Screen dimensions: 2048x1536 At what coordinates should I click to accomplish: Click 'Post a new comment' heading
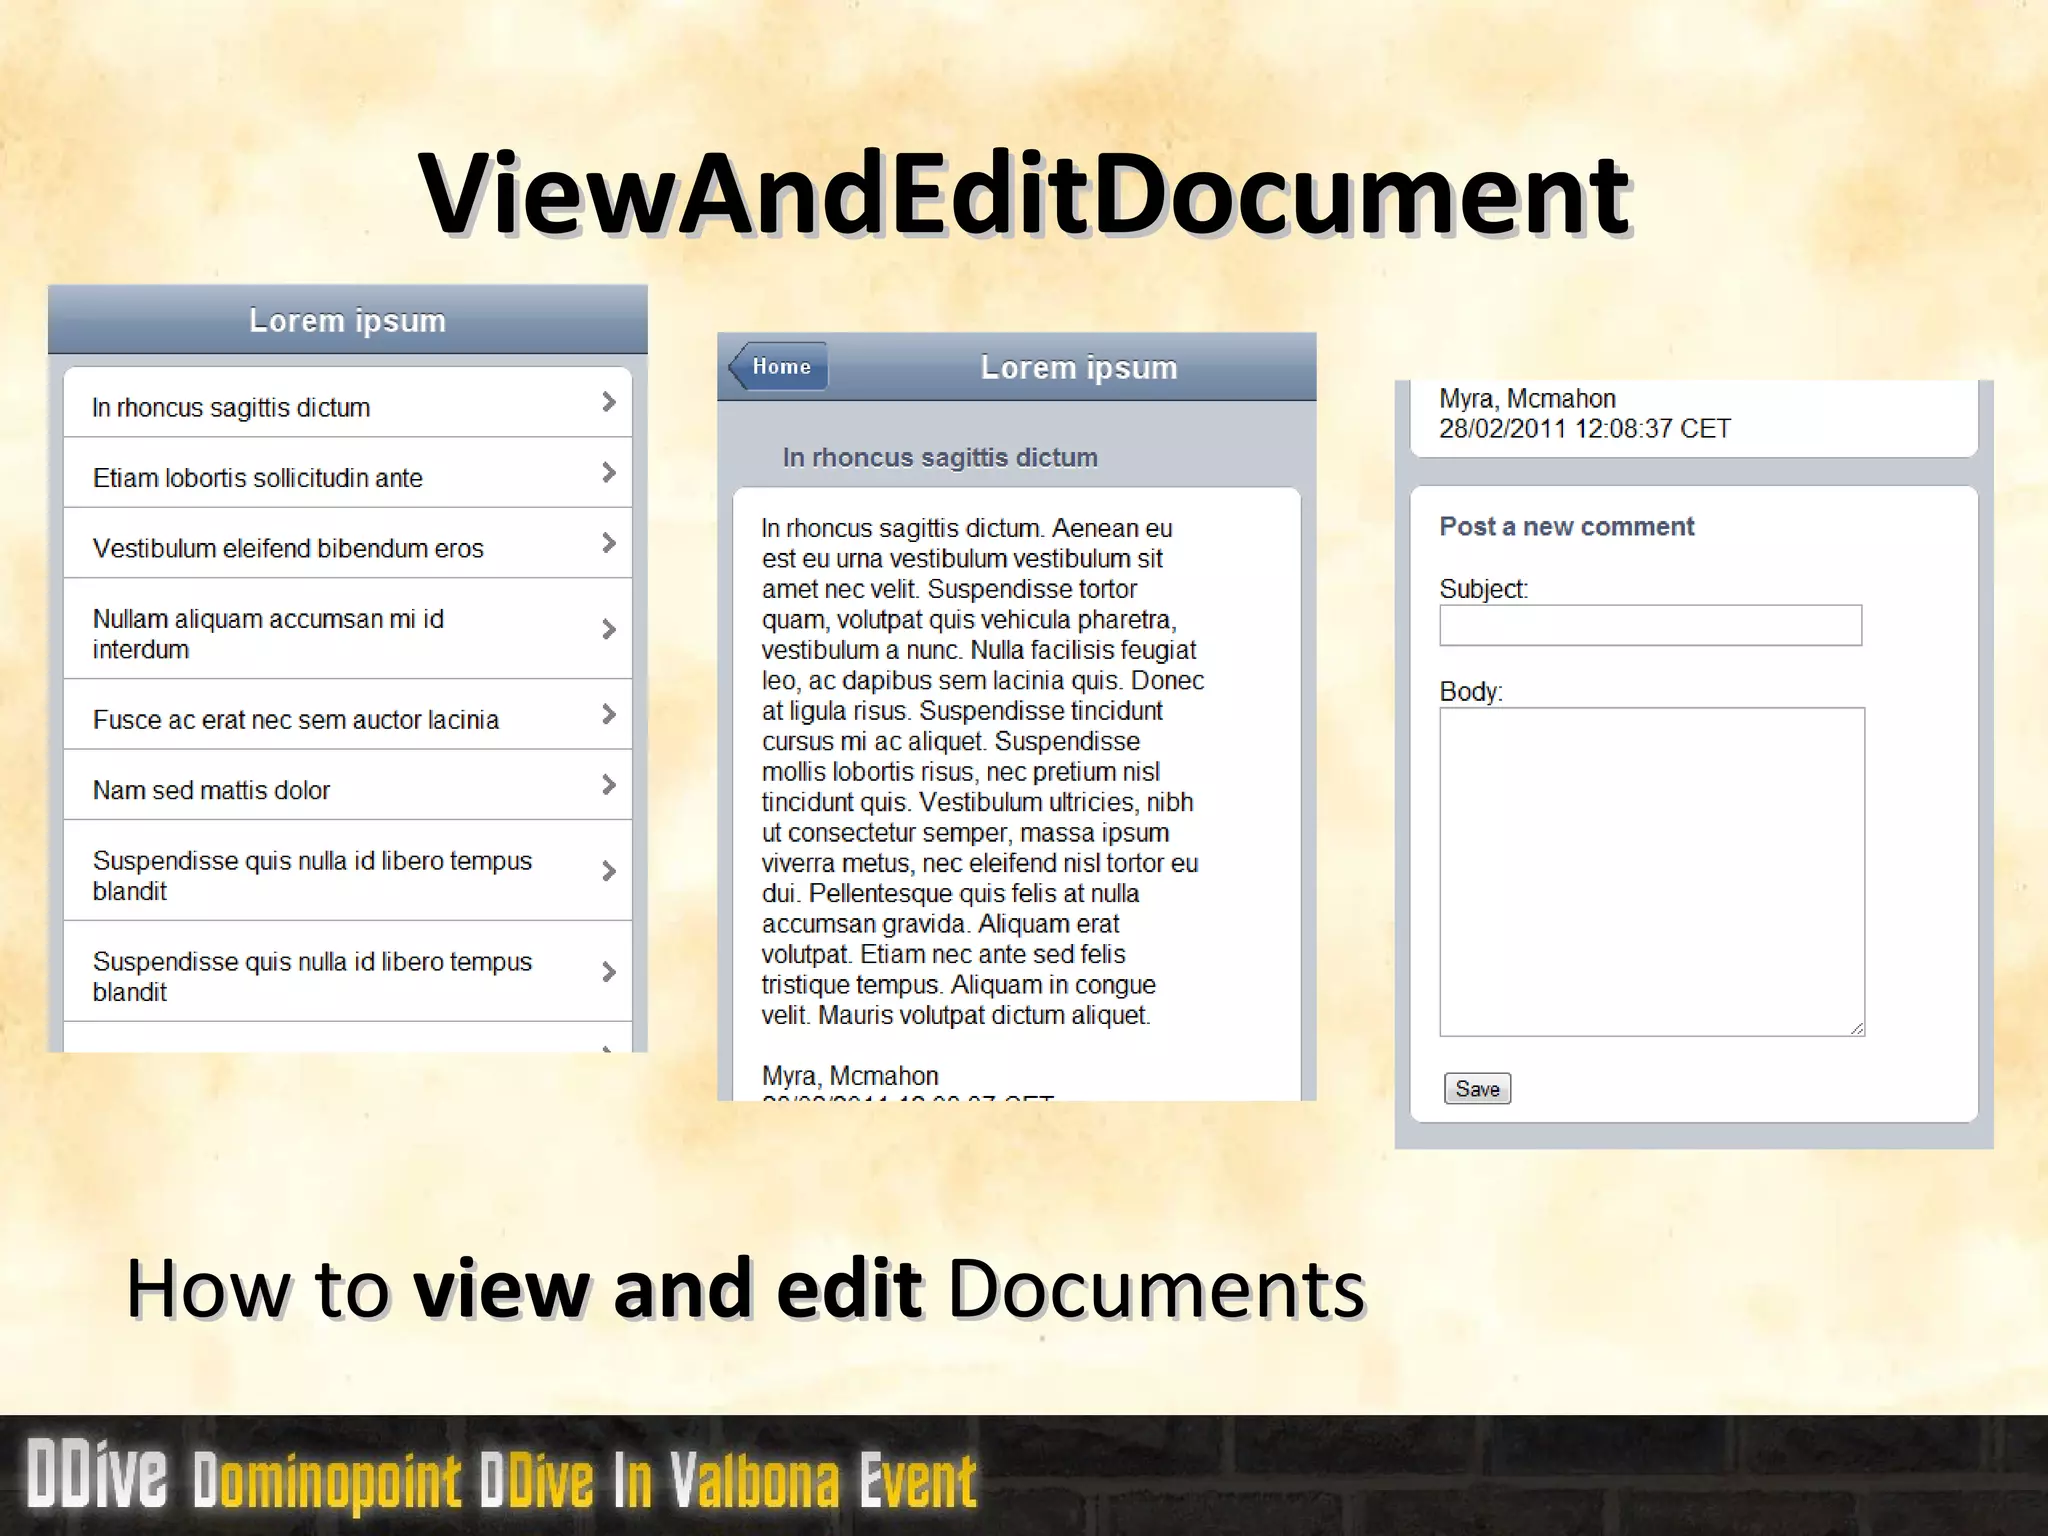pos(1567,527)
